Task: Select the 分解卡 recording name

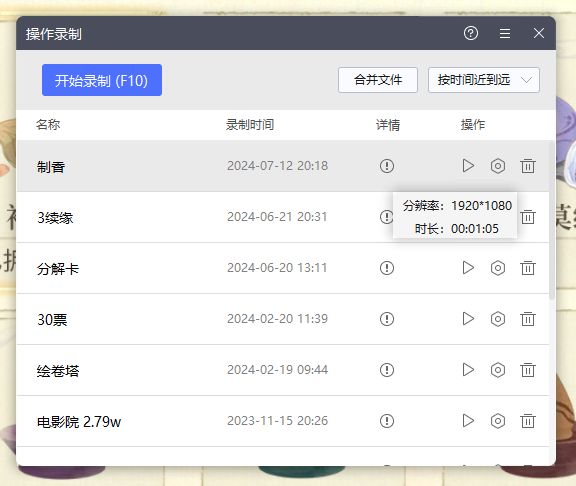Action: [58, 269]
